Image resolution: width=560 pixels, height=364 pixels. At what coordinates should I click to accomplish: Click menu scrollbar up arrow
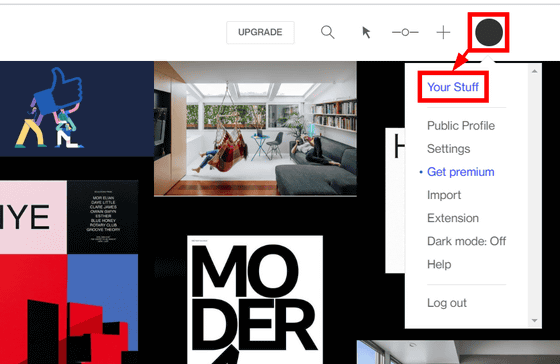[x=534, y=71]
